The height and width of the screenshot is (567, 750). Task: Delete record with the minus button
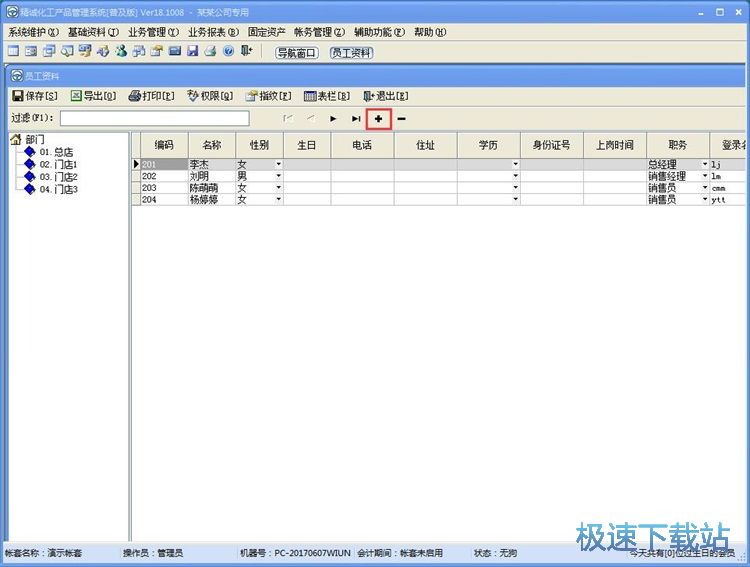[401, 119]
